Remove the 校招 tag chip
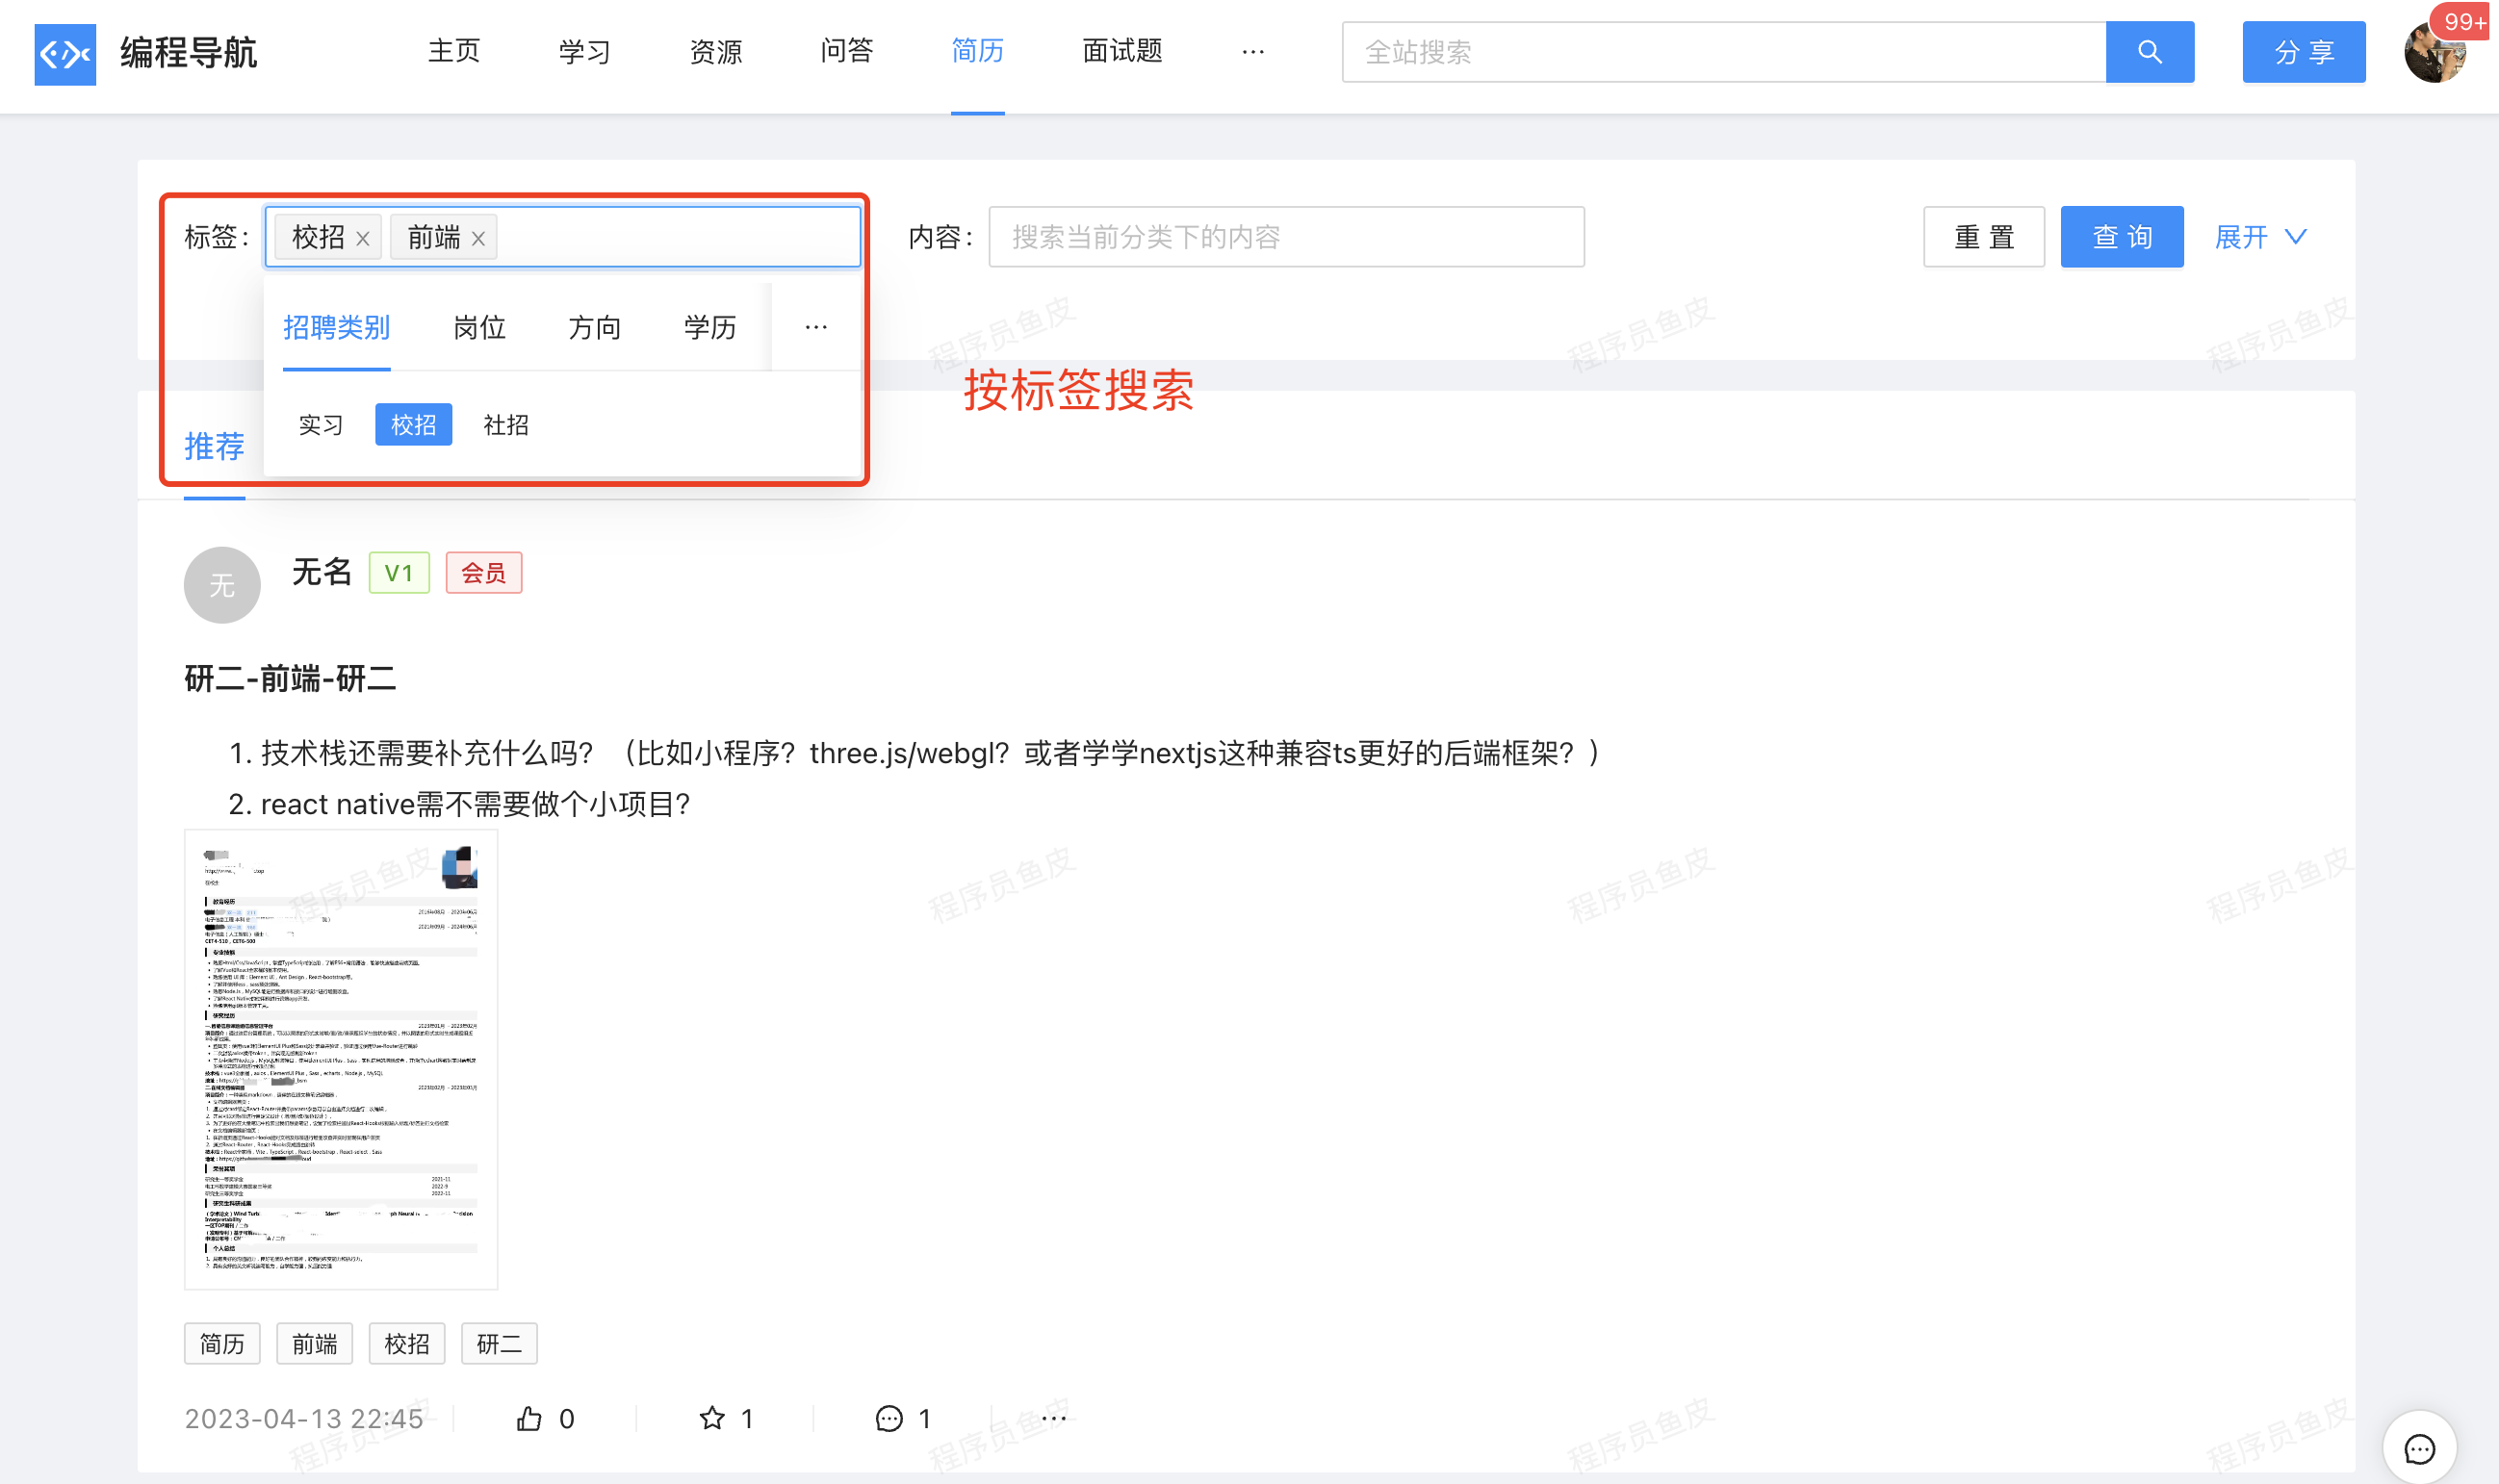Image resolution: width=2499 pixels, height=1484 pixels. (363, 239)
